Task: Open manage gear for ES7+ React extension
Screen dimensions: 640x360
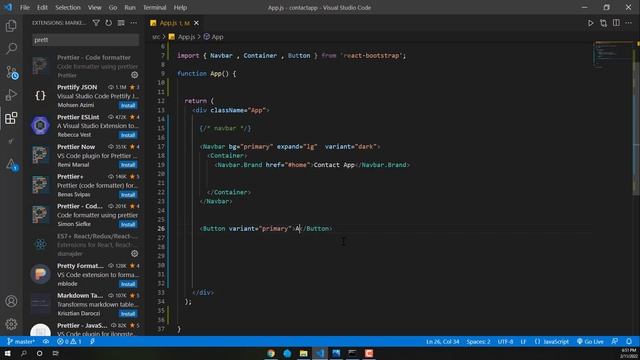Action: (135, 253)
